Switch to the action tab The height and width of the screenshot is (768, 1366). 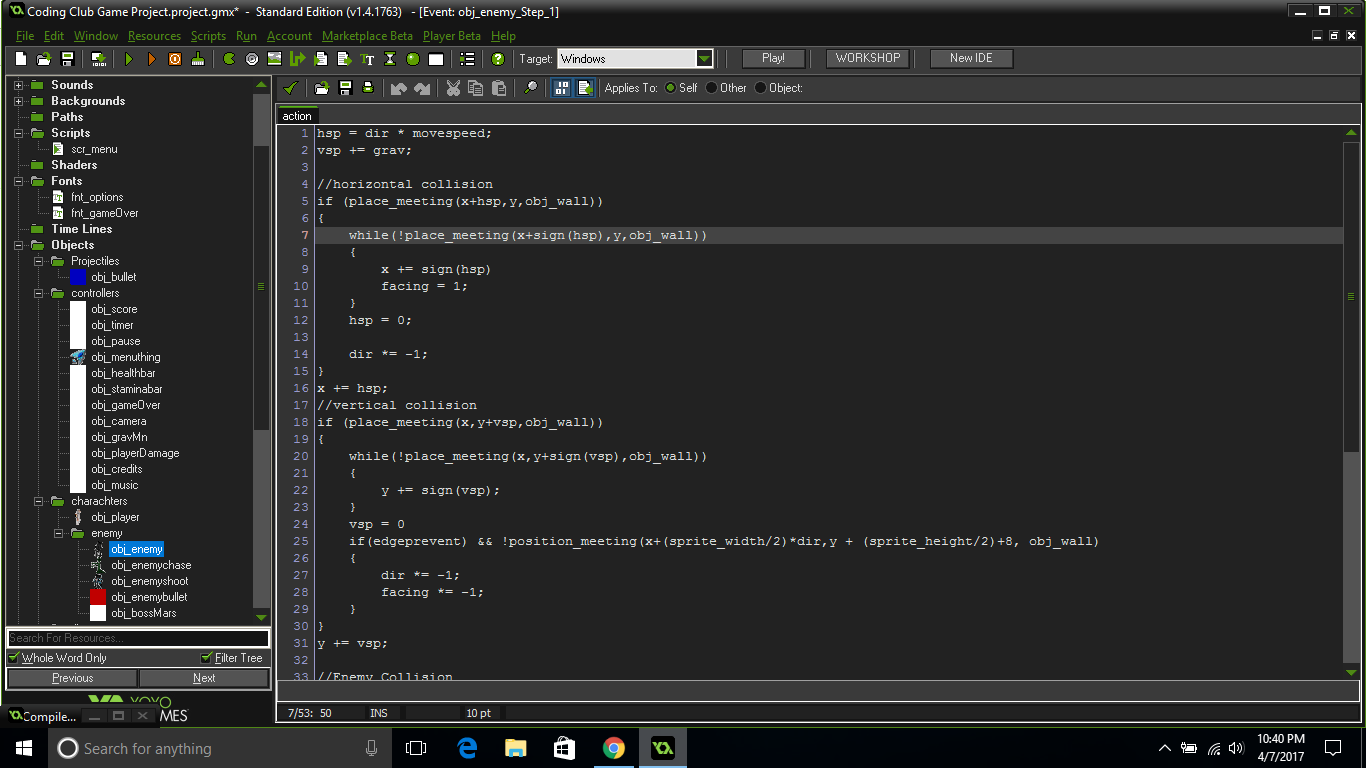pyautogui.click(x=296, y=115)
